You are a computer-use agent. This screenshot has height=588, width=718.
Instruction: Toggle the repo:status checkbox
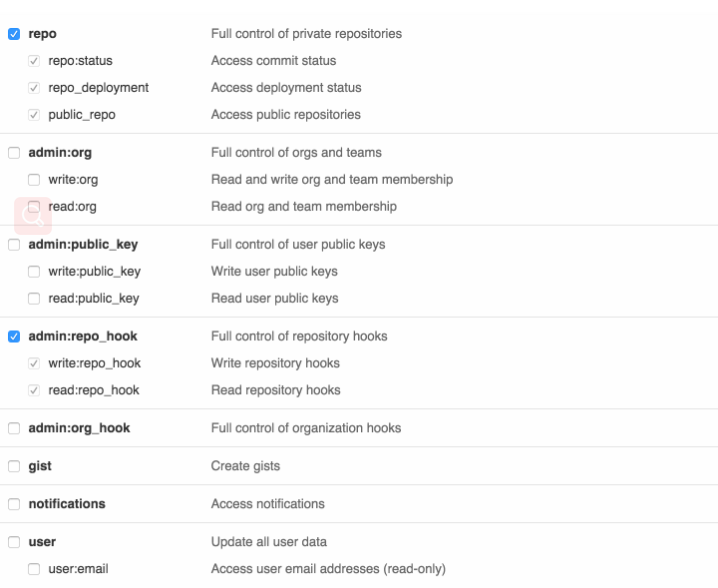(33, 61)
